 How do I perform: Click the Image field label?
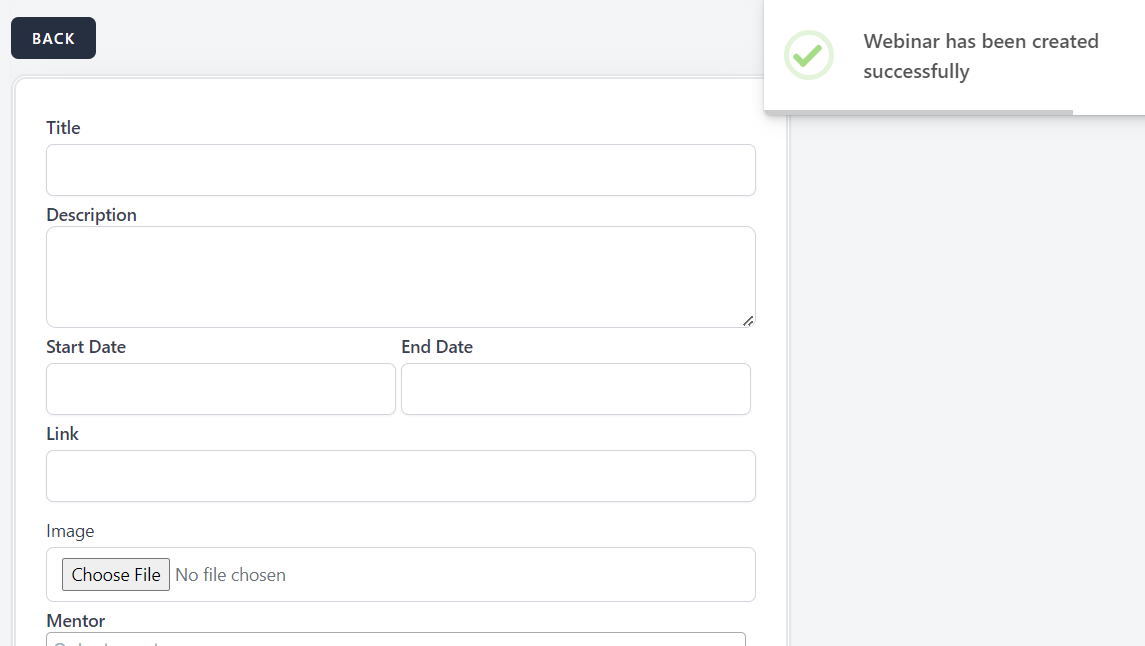click(x=70, y=531)
